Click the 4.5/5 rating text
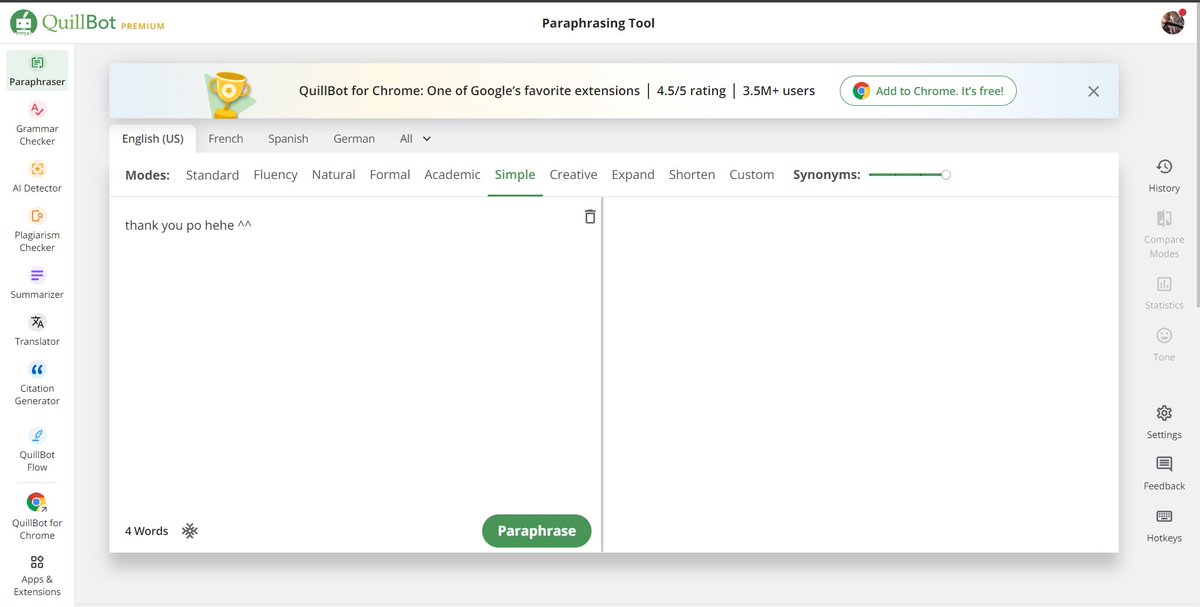 click(x=691, y=91)
